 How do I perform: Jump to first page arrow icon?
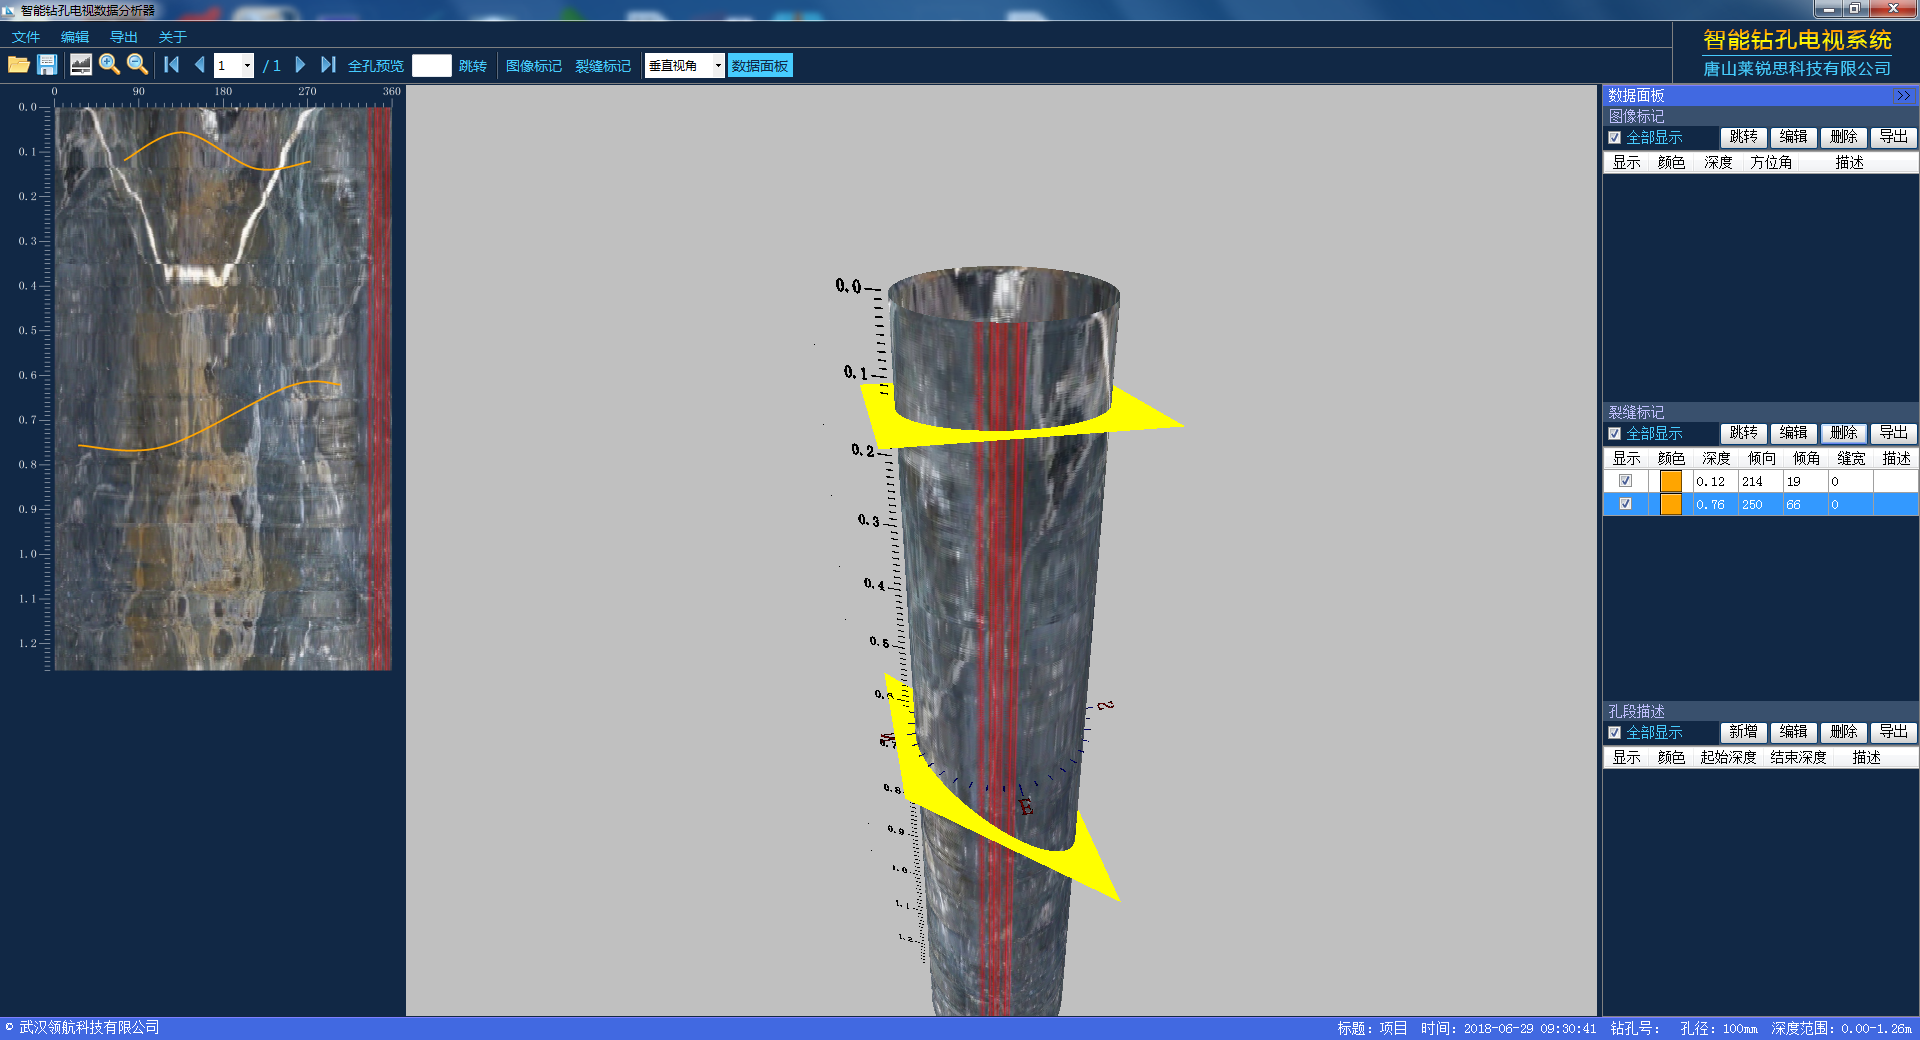tap(172, 65)
